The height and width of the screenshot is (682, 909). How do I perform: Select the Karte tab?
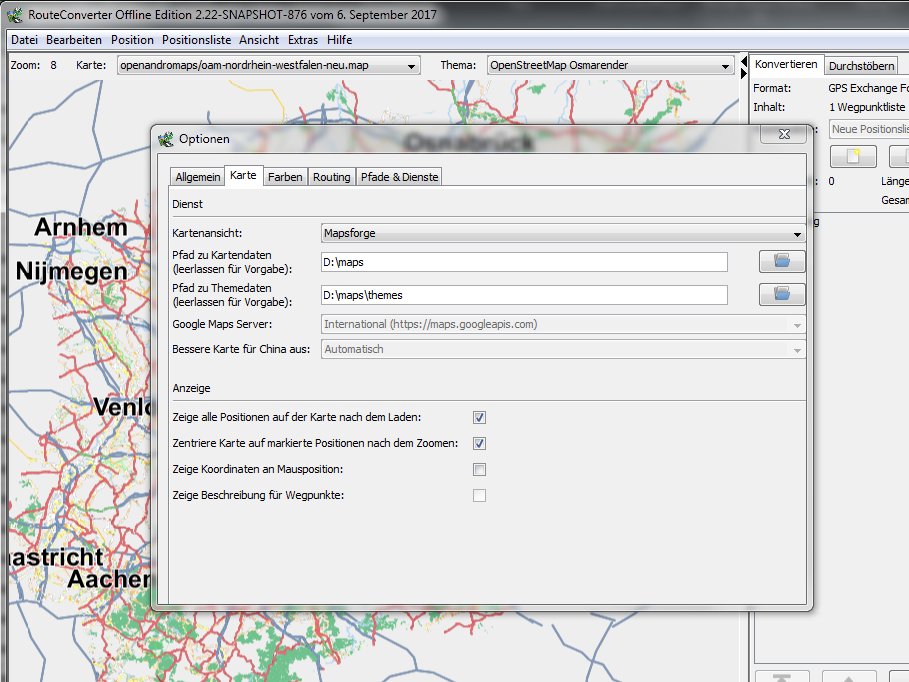243,175
